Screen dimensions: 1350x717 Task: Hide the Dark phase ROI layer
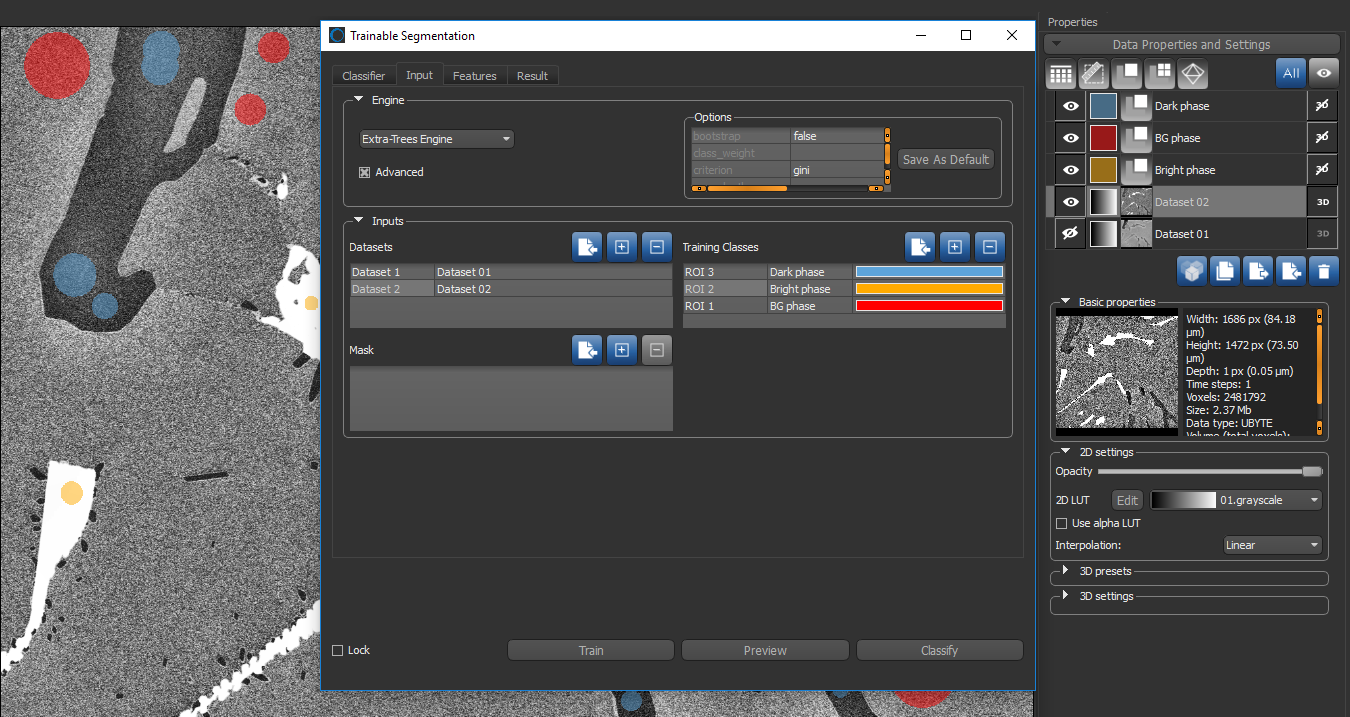(1070, 106)
